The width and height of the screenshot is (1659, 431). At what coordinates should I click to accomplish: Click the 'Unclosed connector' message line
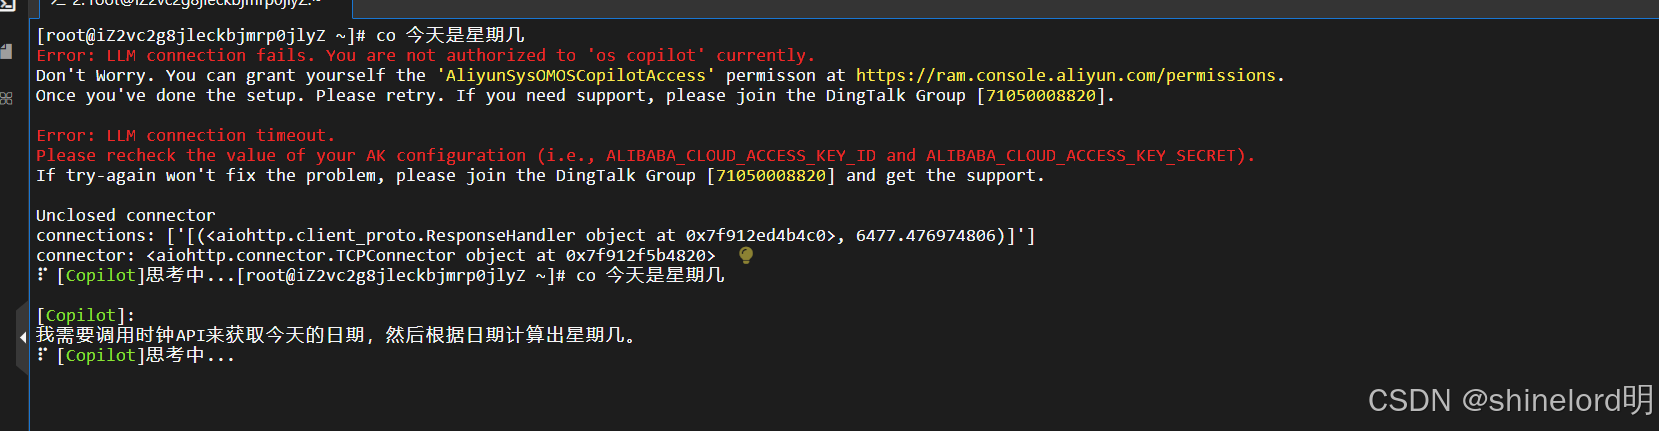click(x=126, y=215)
